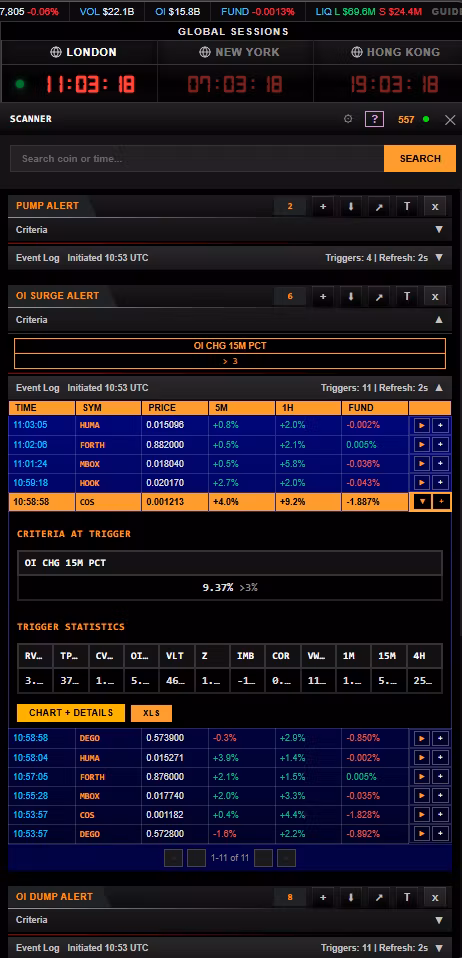Add FORTH 11:02:06 row with plus

tap(441, 444)
